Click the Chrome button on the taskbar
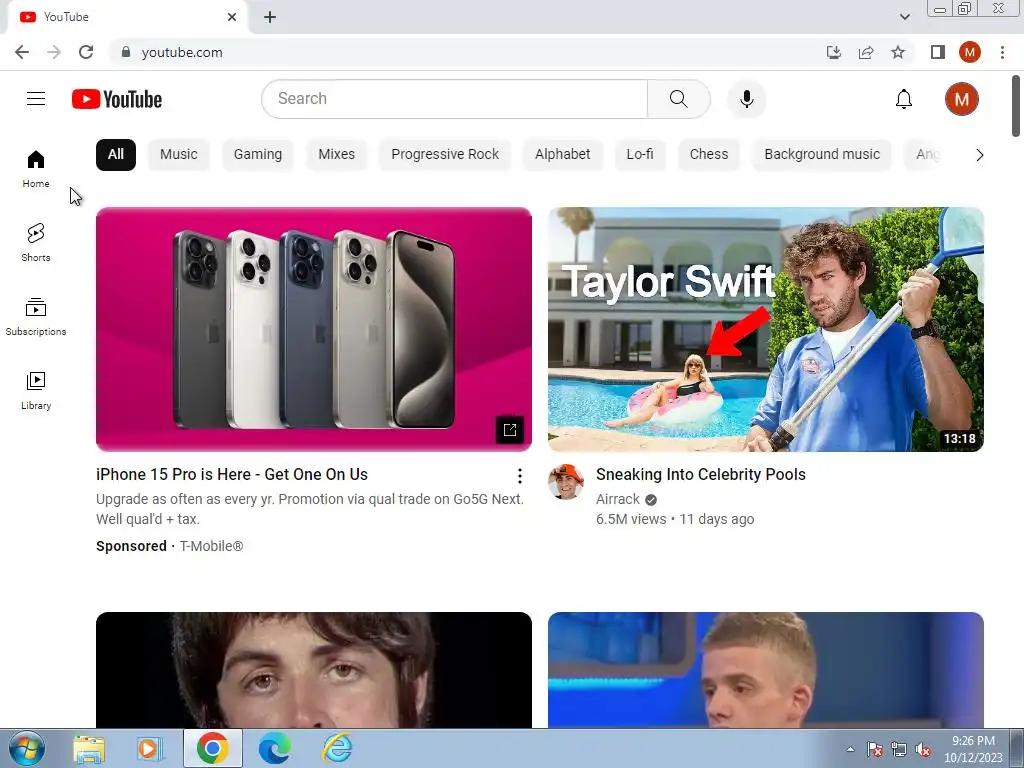 click(212, 748)
